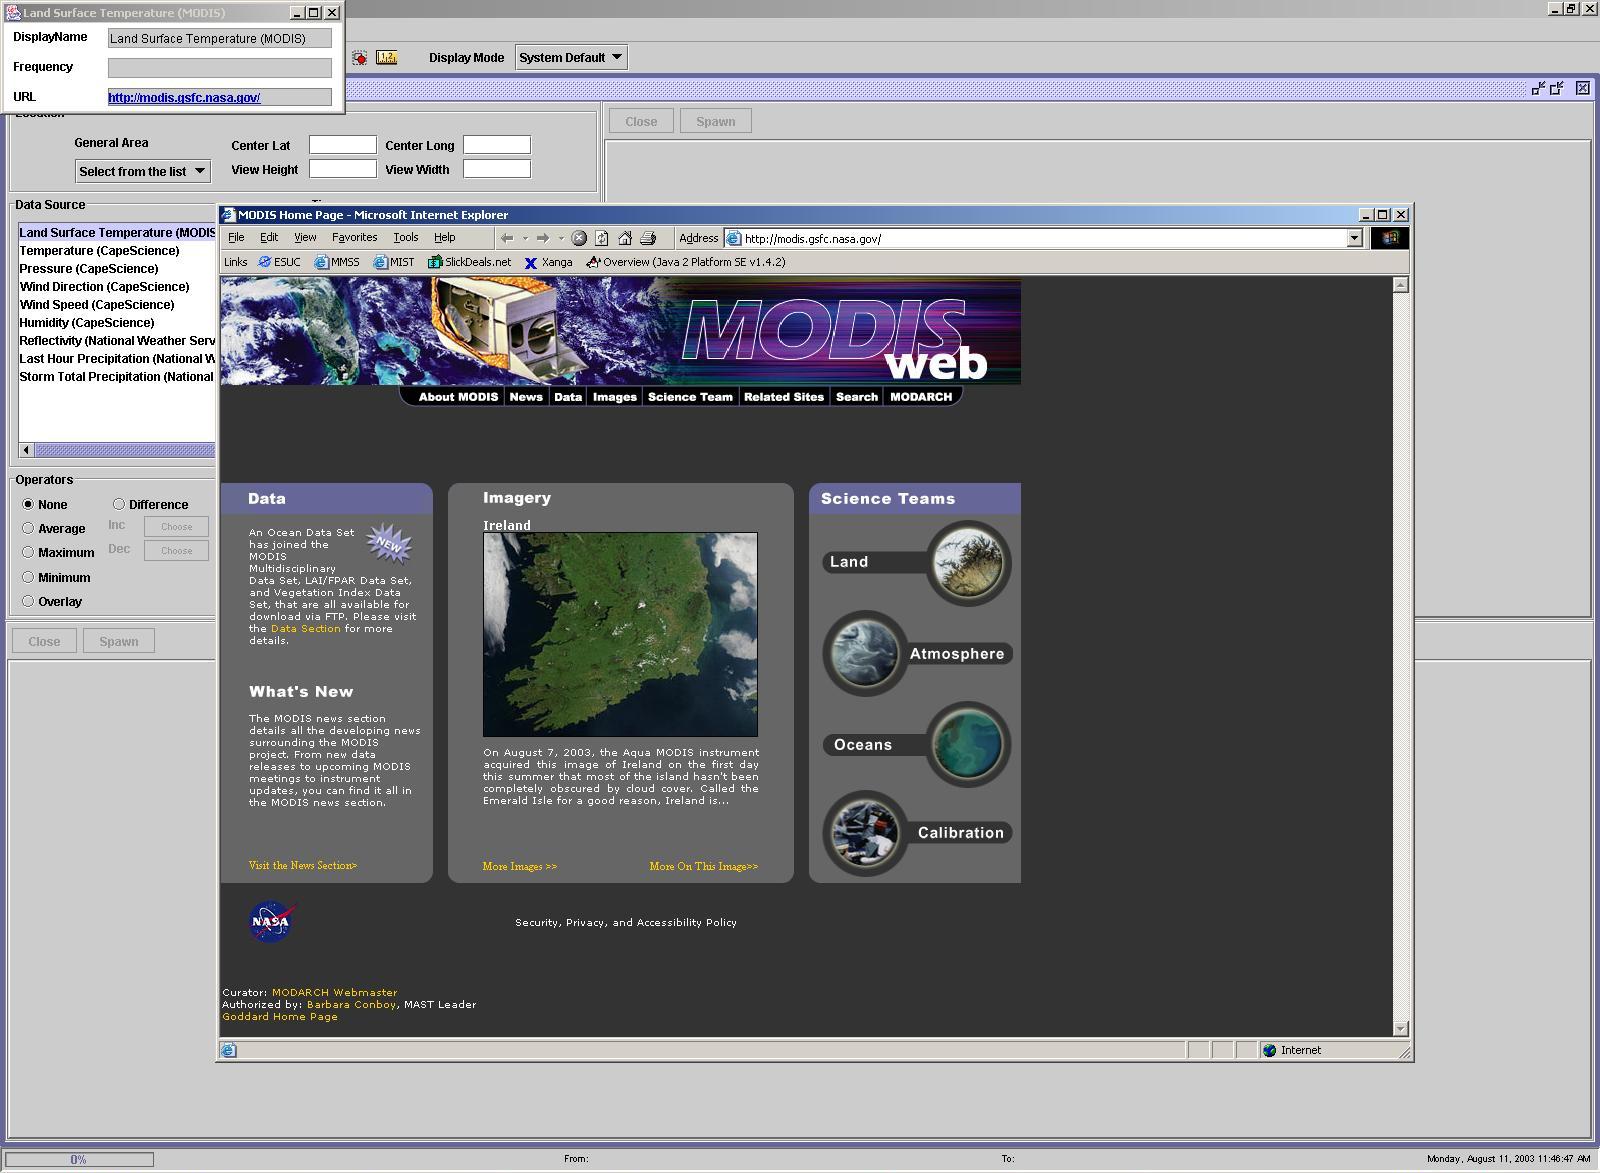Click the 'More On This Image>>' link
Screen dimensions: 1600x1173
[703, 866]
